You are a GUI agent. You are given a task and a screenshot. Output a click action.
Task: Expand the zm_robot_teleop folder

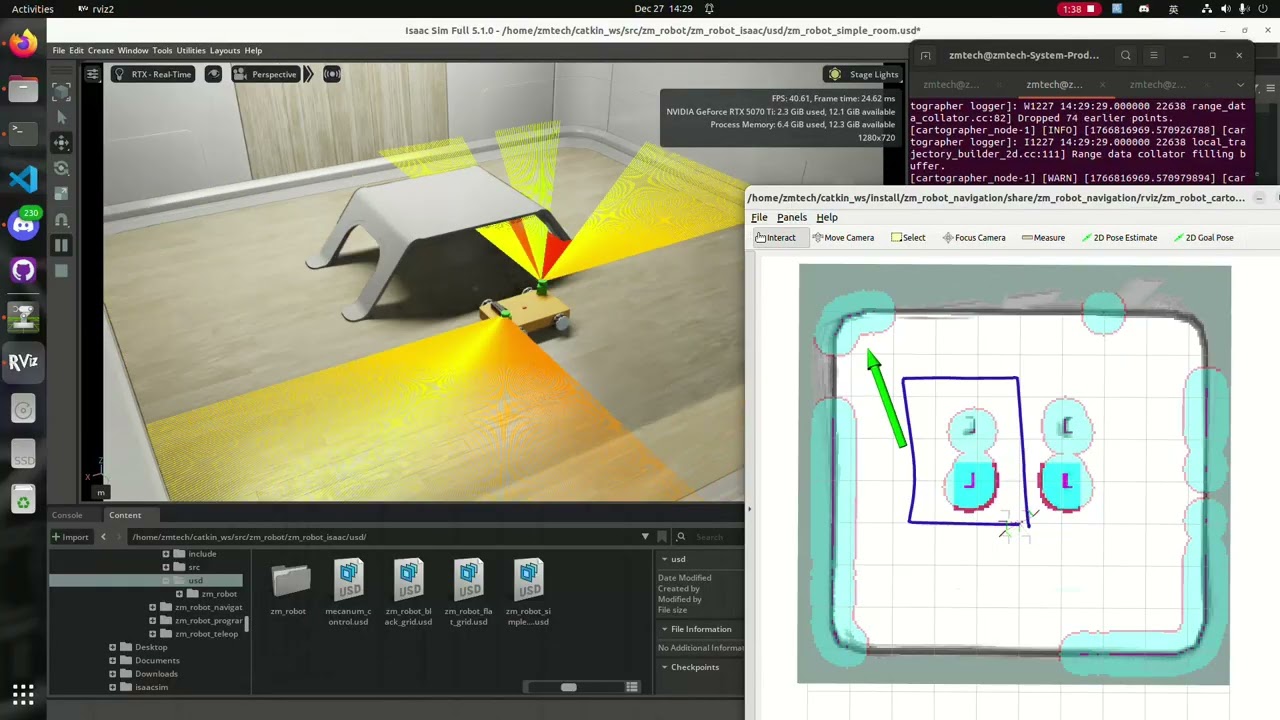[153, 634]
